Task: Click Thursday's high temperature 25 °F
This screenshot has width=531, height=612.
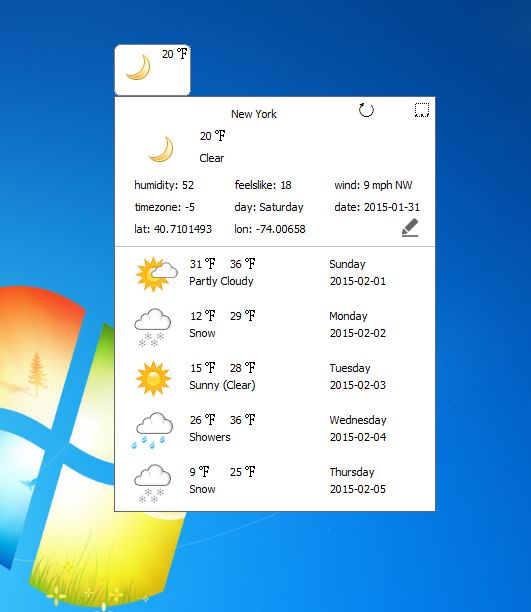Action: coord(242,471)
